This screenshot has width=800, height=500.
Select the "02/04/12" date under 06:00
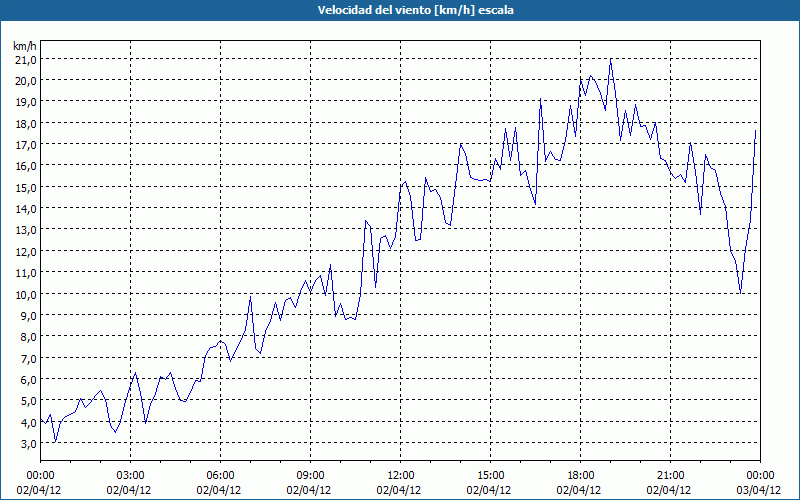[219, 490]
